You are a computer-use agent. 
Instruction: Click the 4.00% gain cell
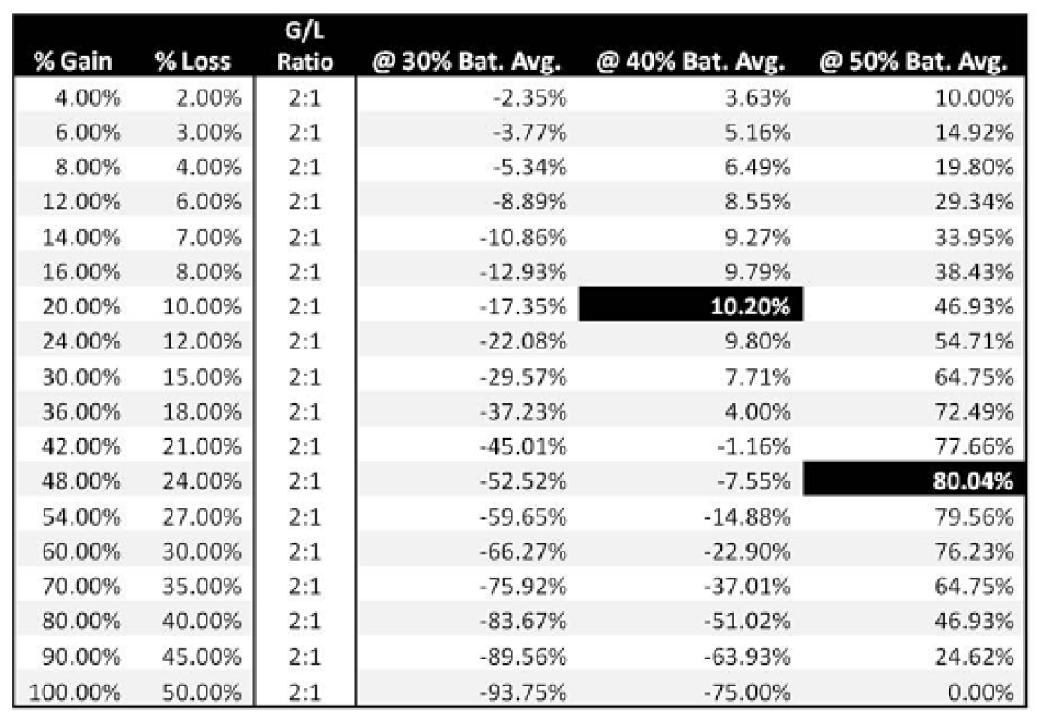tap(87, 98)
